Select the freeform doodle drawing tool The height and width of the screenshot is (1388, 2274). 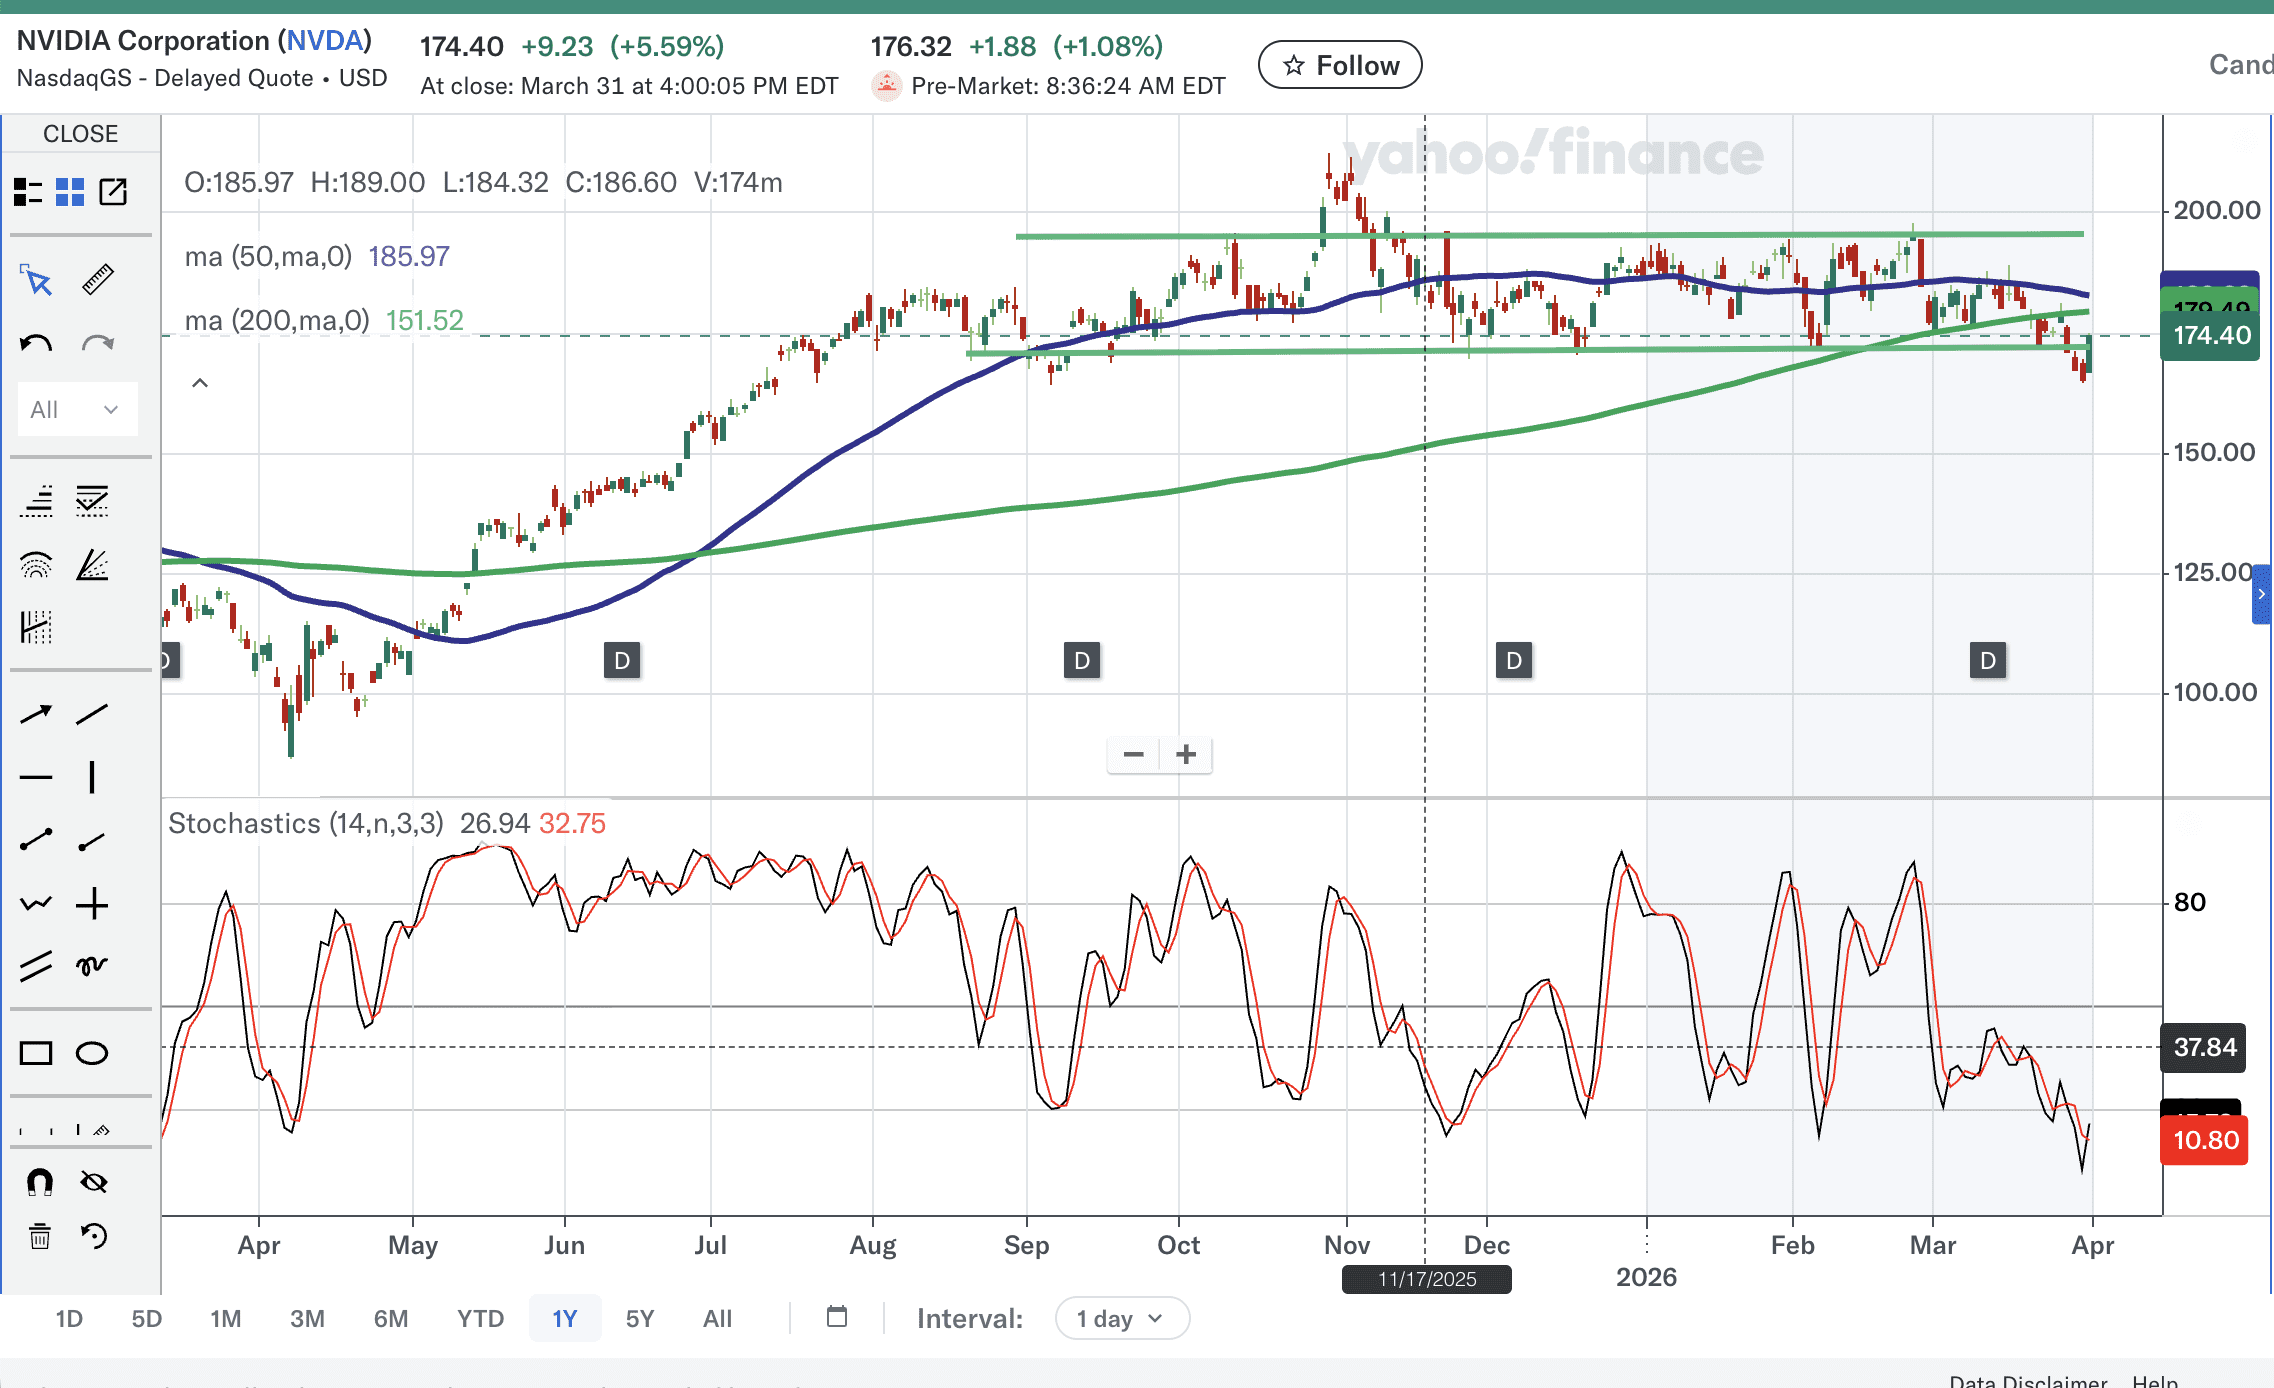pyautogui.click(x=92, y=966)
